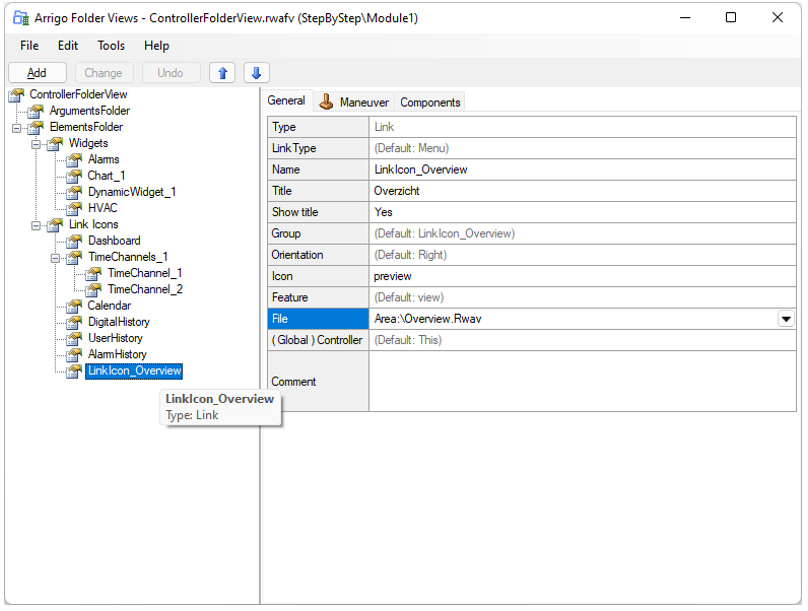Click the icon beside LinkIcon_Overview node
Image resolution: width=808 pixels, height=611 pixels.
click(74, 371)
